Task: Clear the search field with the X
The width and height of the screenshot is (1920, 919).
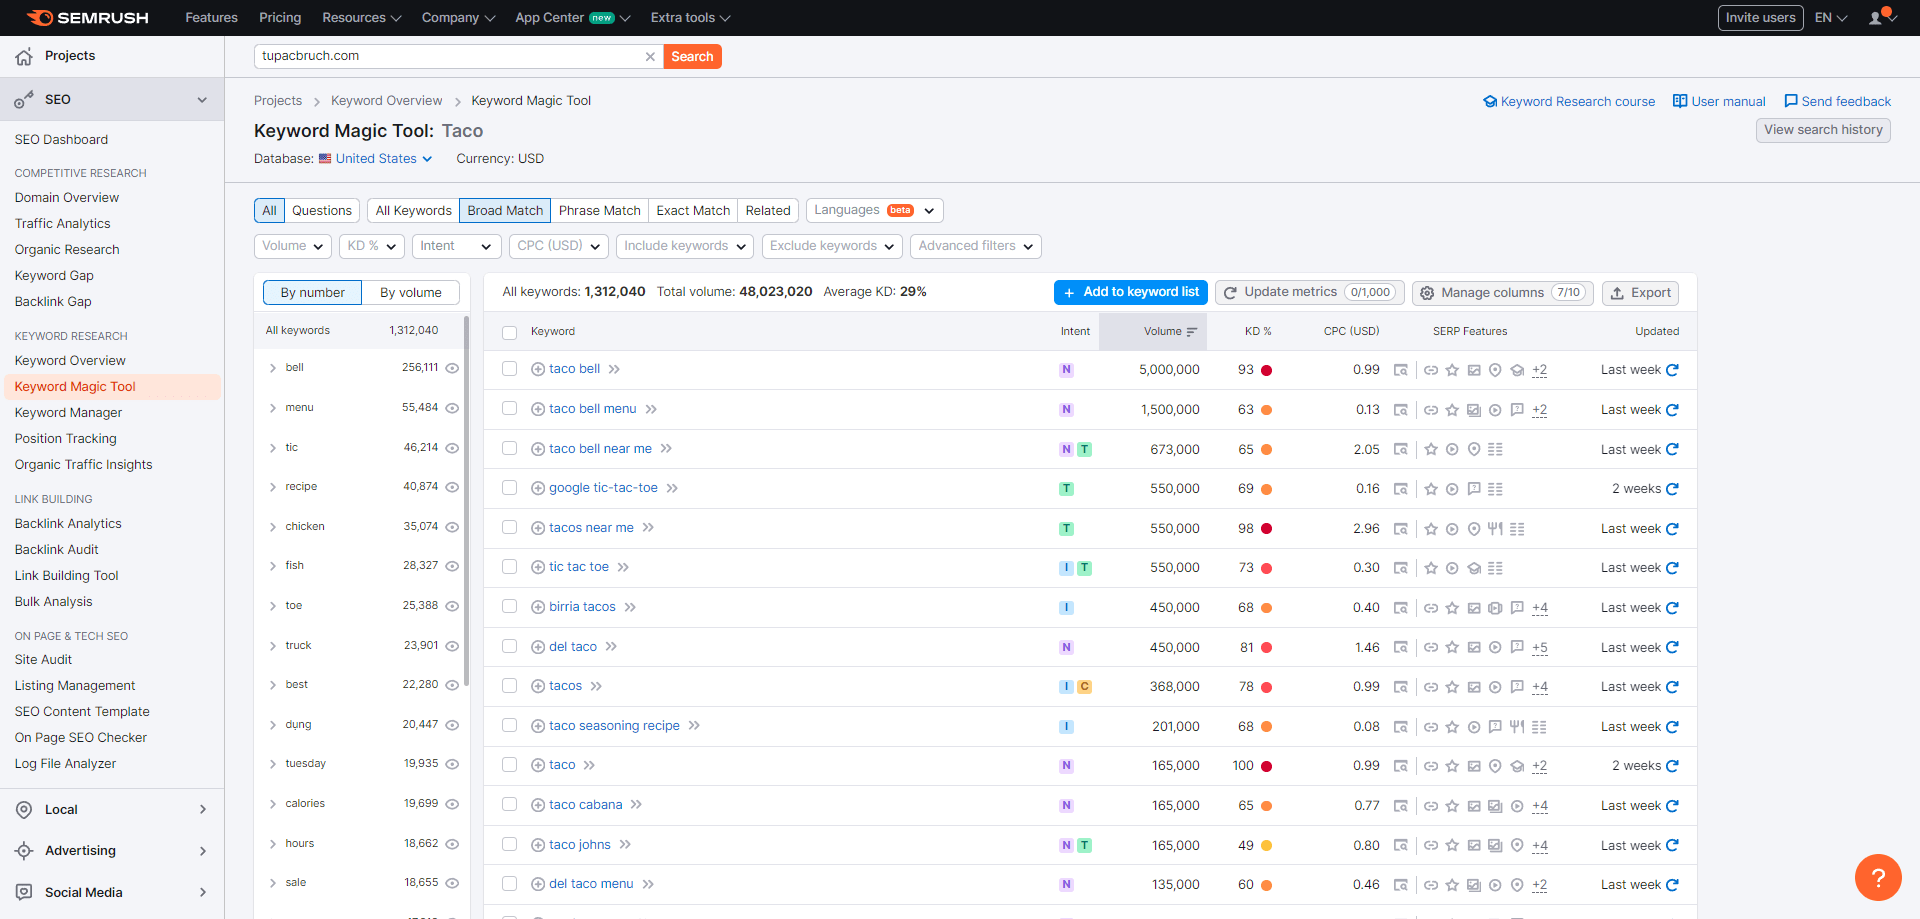Action: pos(650,56)
